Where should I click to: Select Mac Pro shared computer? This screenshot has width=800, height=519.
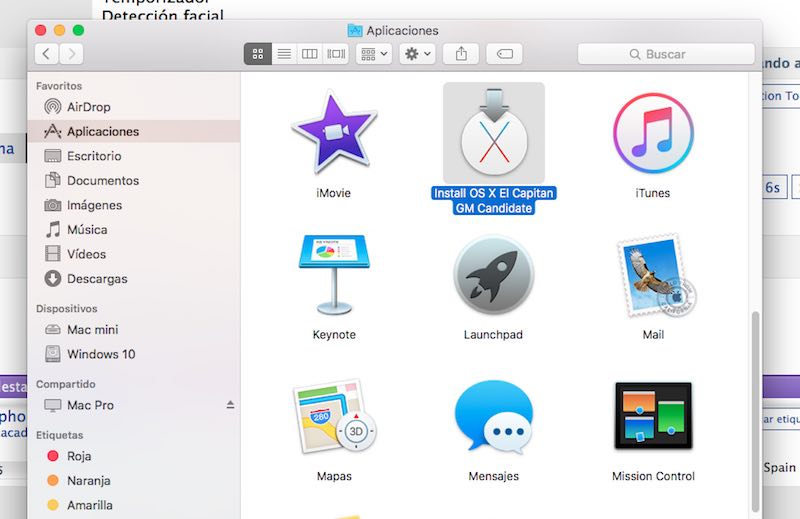(x=134, y=405)
